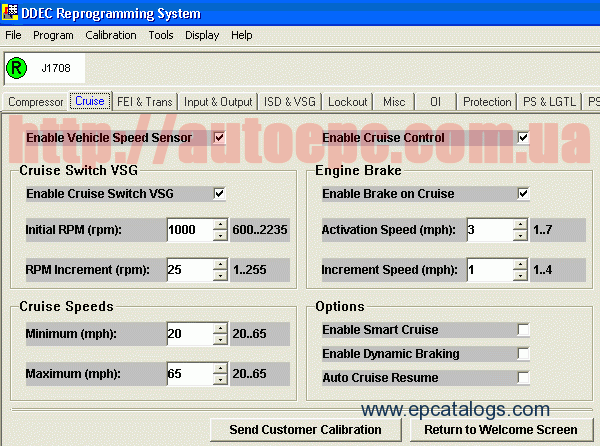Click the DDEC application title bar icon
Image resolution: width=600 pixels, height=446 pixels.
pos(10,12)
